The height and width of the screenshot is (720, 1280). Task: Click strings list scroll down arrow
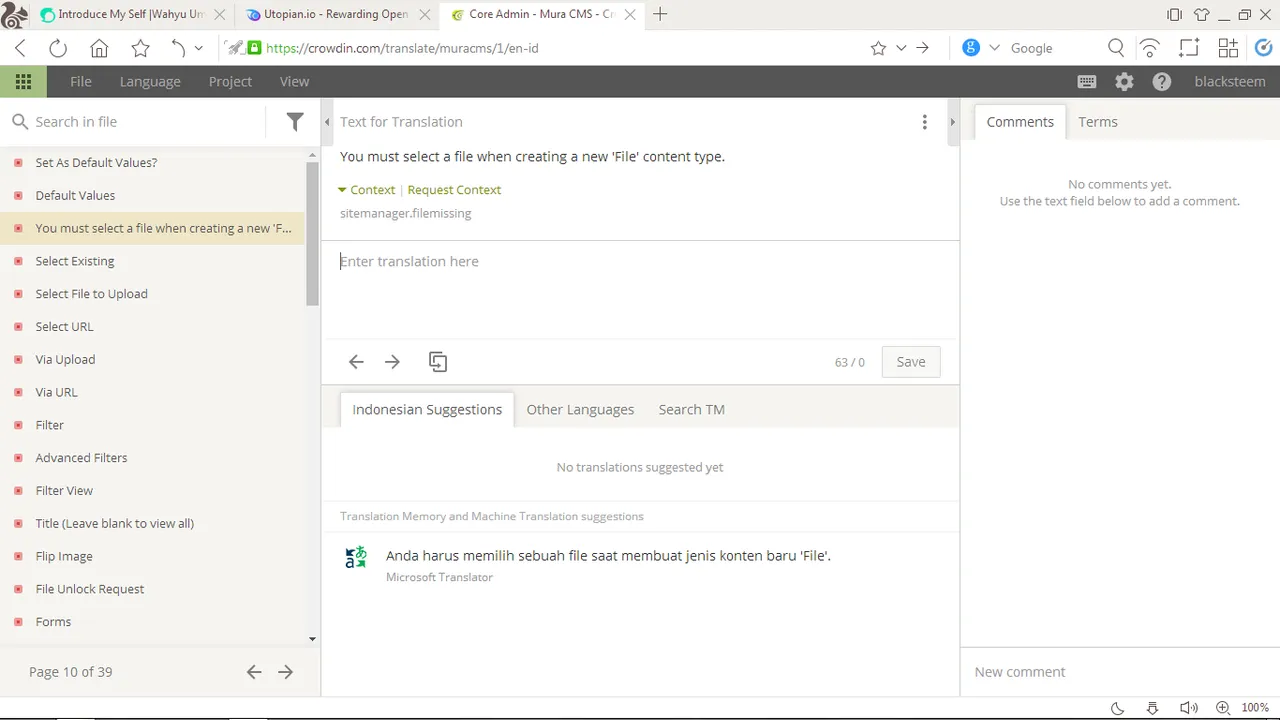point(312,639)
